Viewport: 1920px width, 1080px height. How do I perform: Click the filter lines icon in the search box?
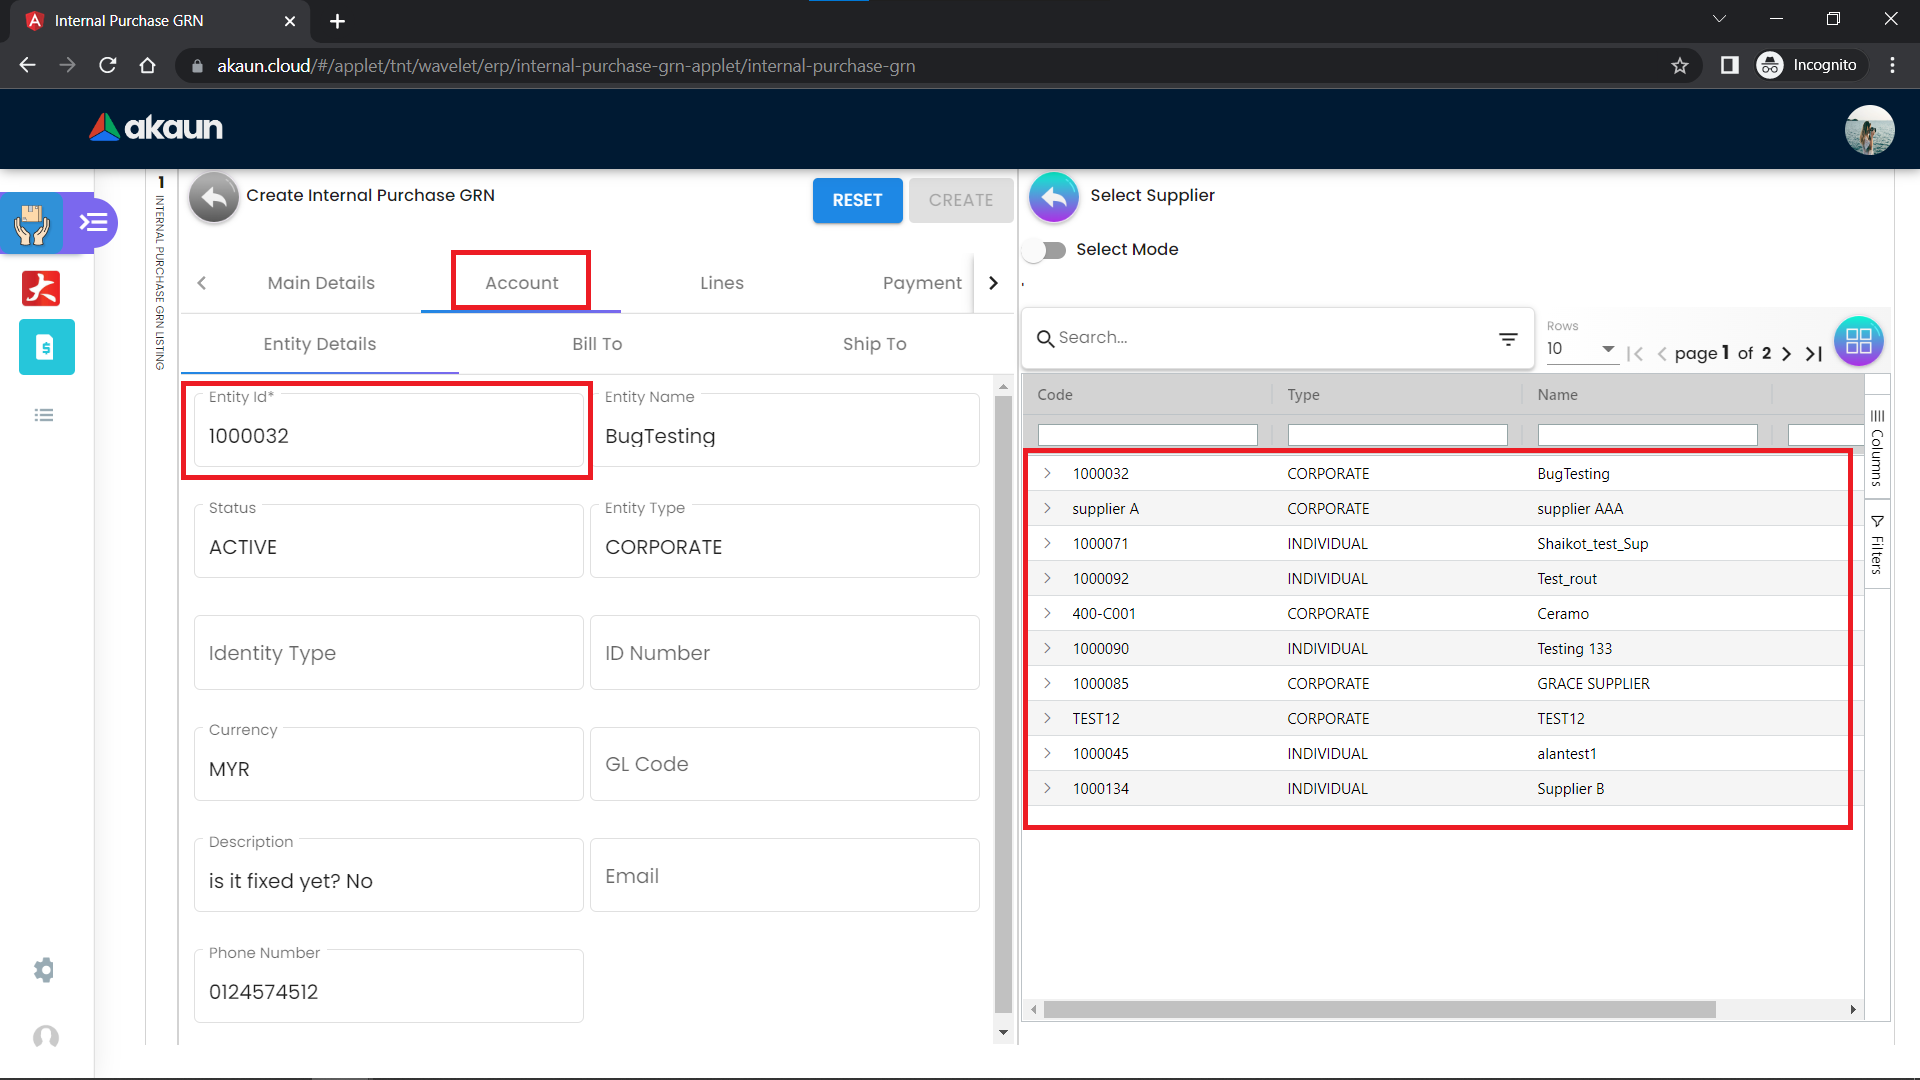click(x=1508, y=339)
